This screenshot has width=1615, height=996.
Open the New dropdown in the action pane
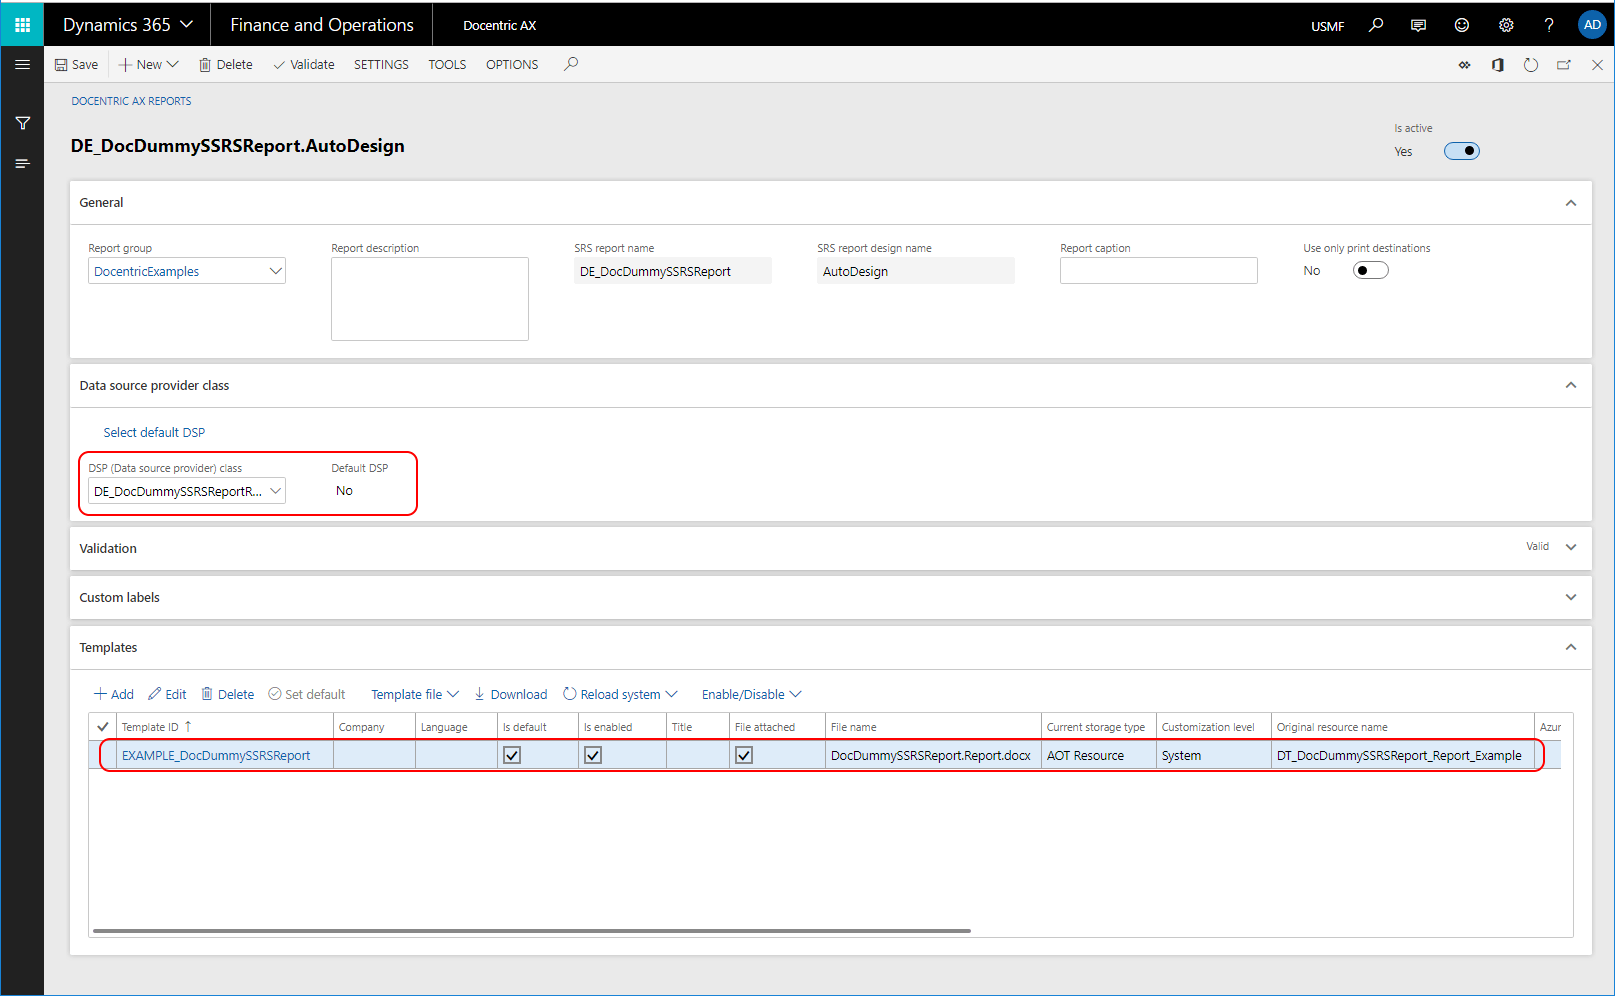point(149,64)
